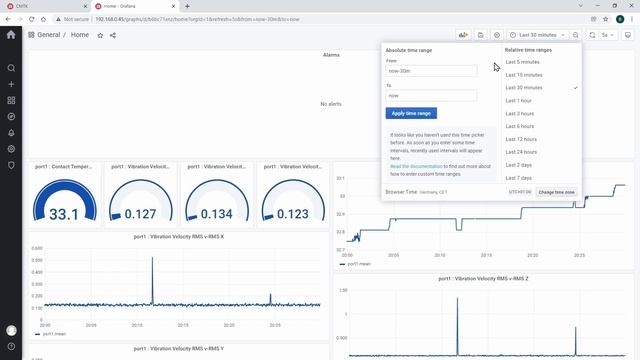The width and height of the screenshot is (640, 360).
Task: Open Vibration Velocity RMS v-RMS X title
Action: (179, 237)
